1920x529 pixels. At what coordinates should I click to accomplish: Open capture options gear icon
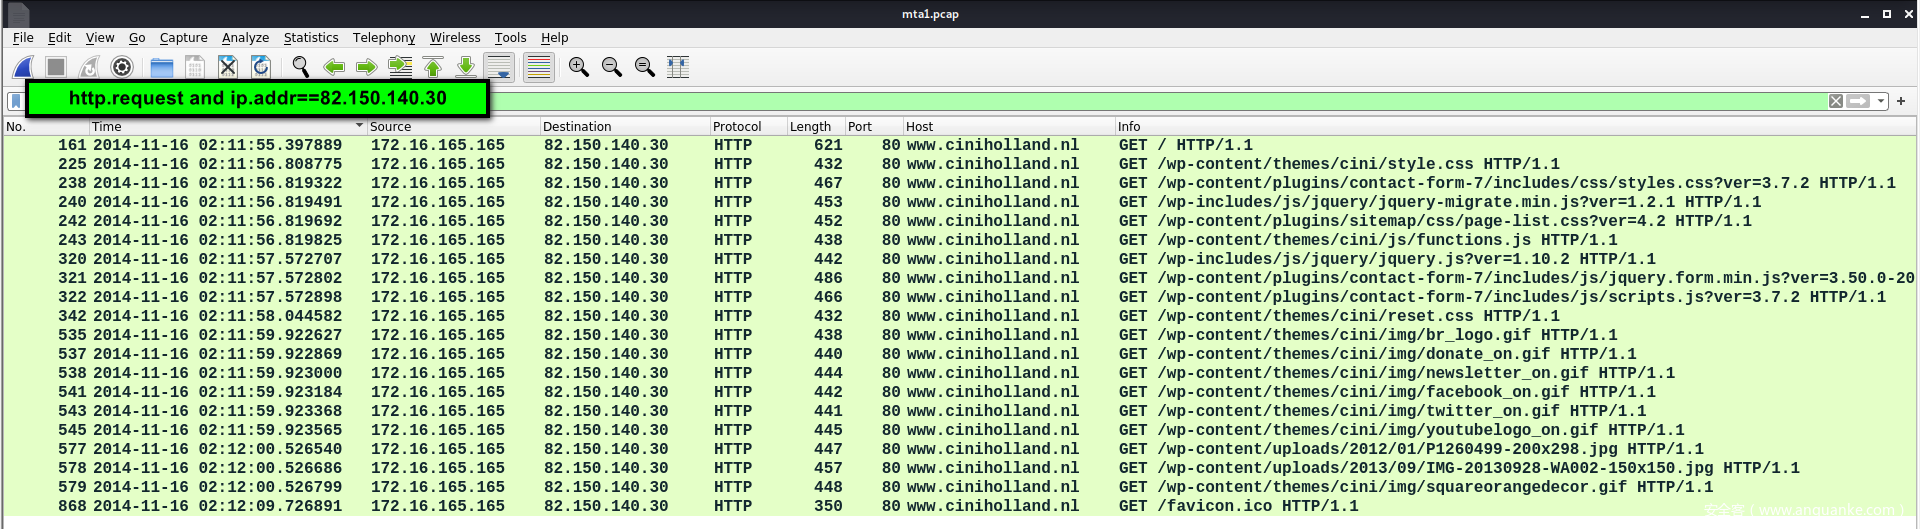(x=122, y=67)
